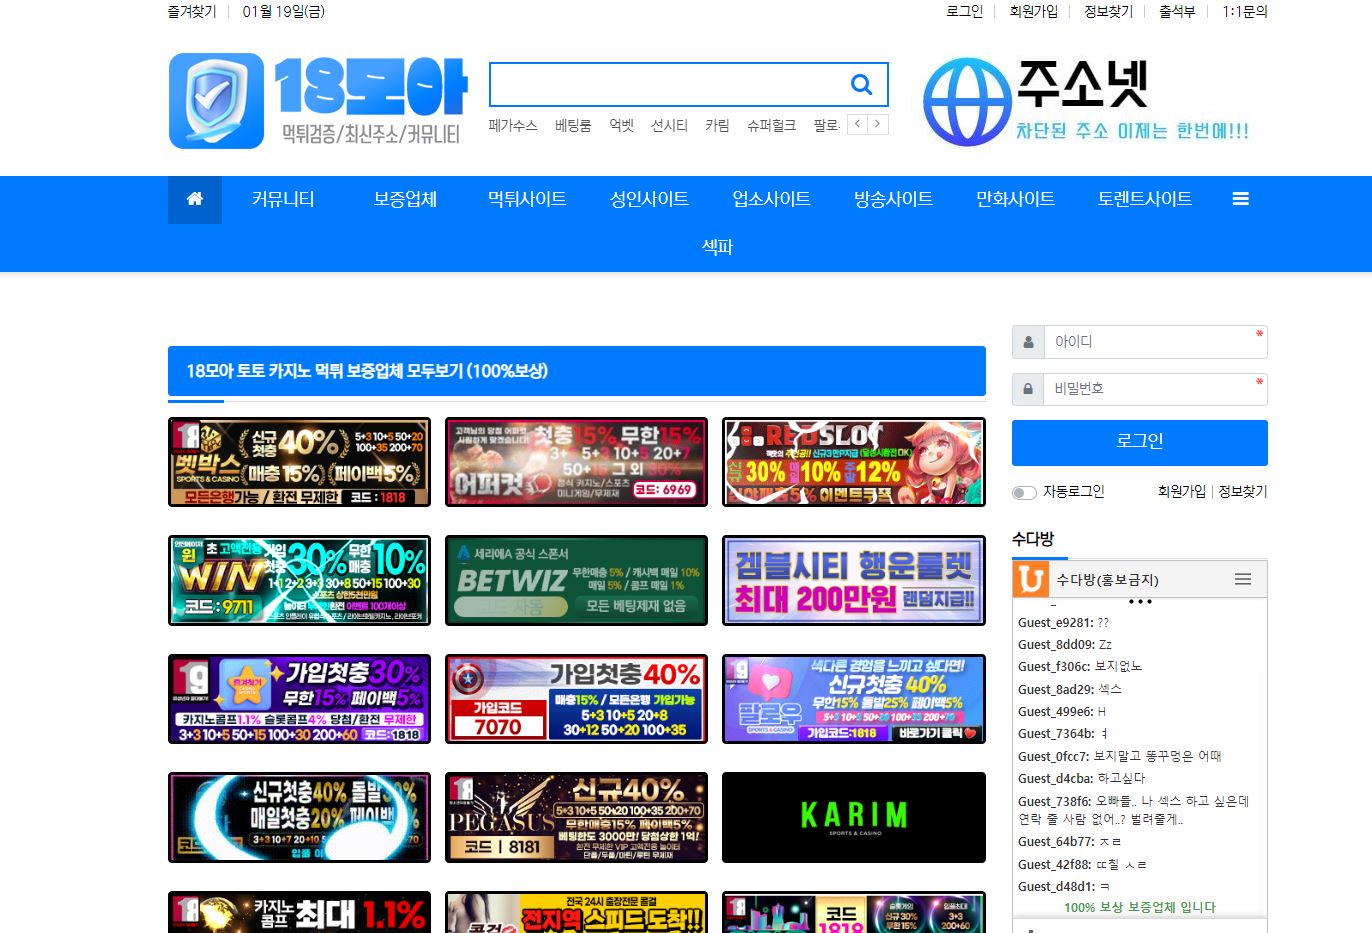Image resolution: width=1372 pixels, height=933 pixels.
Task: Open the 가입코드 7070 banner
Action: pyautogui.click(x=576, y=699)
